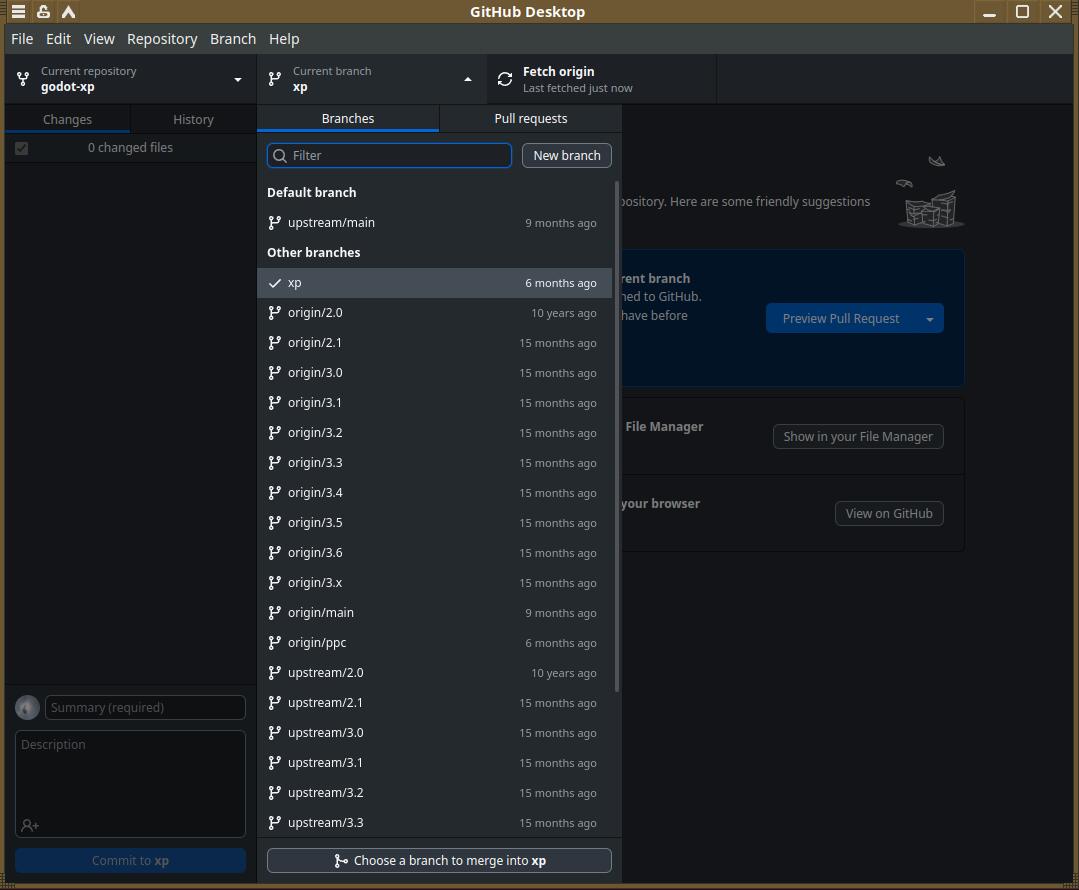Click the merge icon in merge button
The image size is (1079, 890).
(x=341, y=860)
